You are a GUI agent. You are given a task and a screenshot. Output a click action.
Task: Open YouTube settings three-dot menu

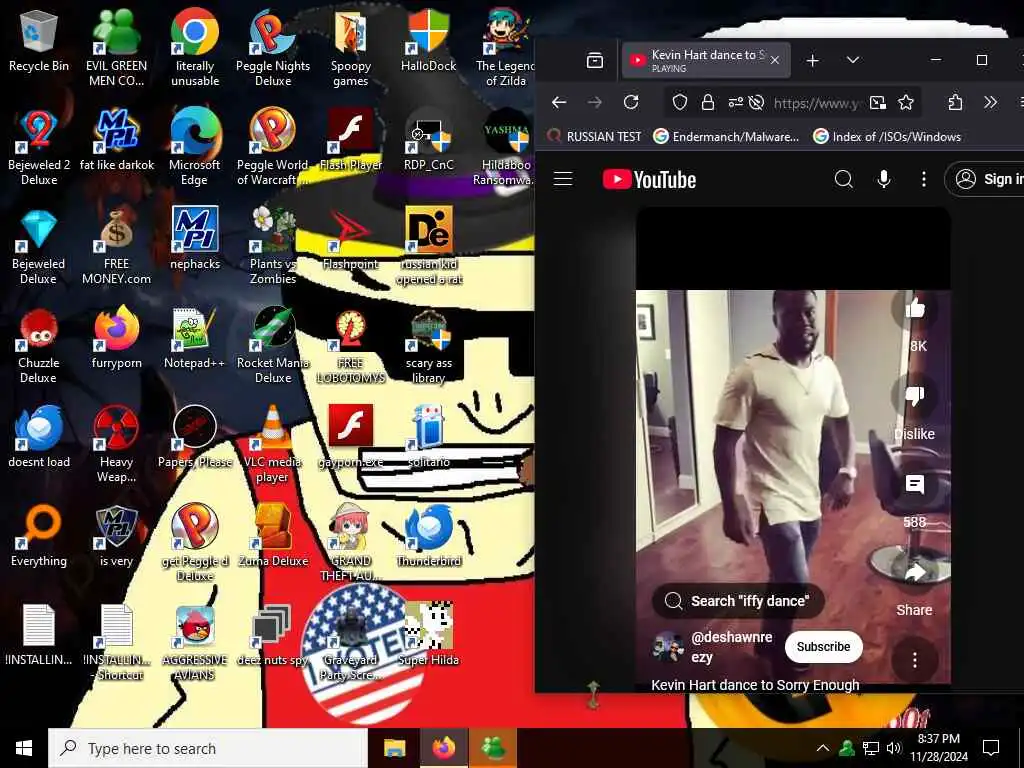(923, 179)
